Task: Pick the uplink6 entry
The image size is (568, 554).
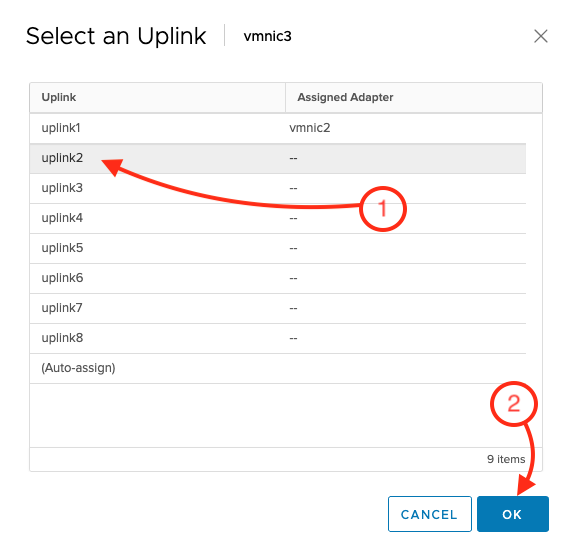Action: click(x=278, y=278)
